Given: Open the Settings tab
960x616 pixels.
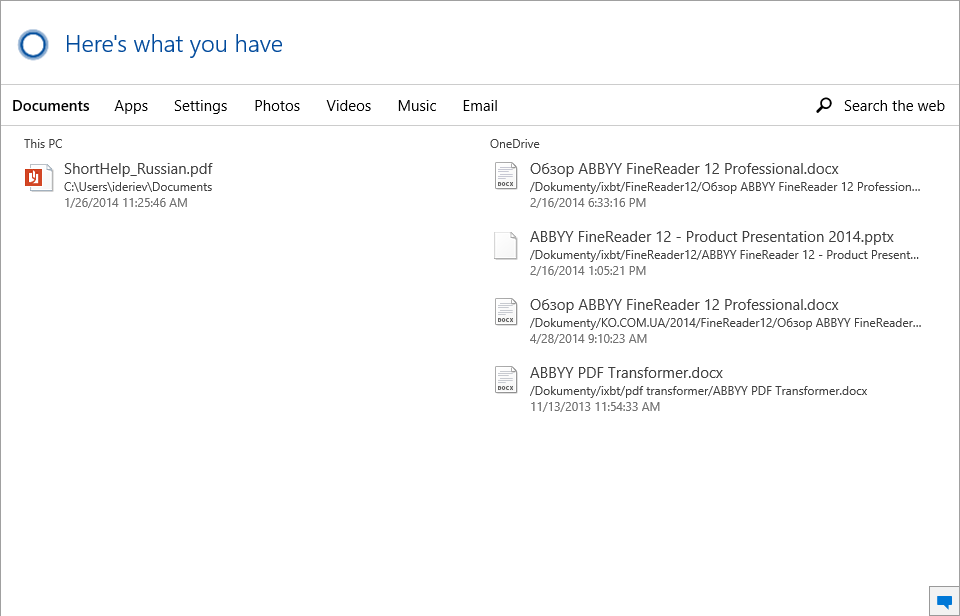Looking at the screenshot, I should pyautogui.click(x=200, y=106).
